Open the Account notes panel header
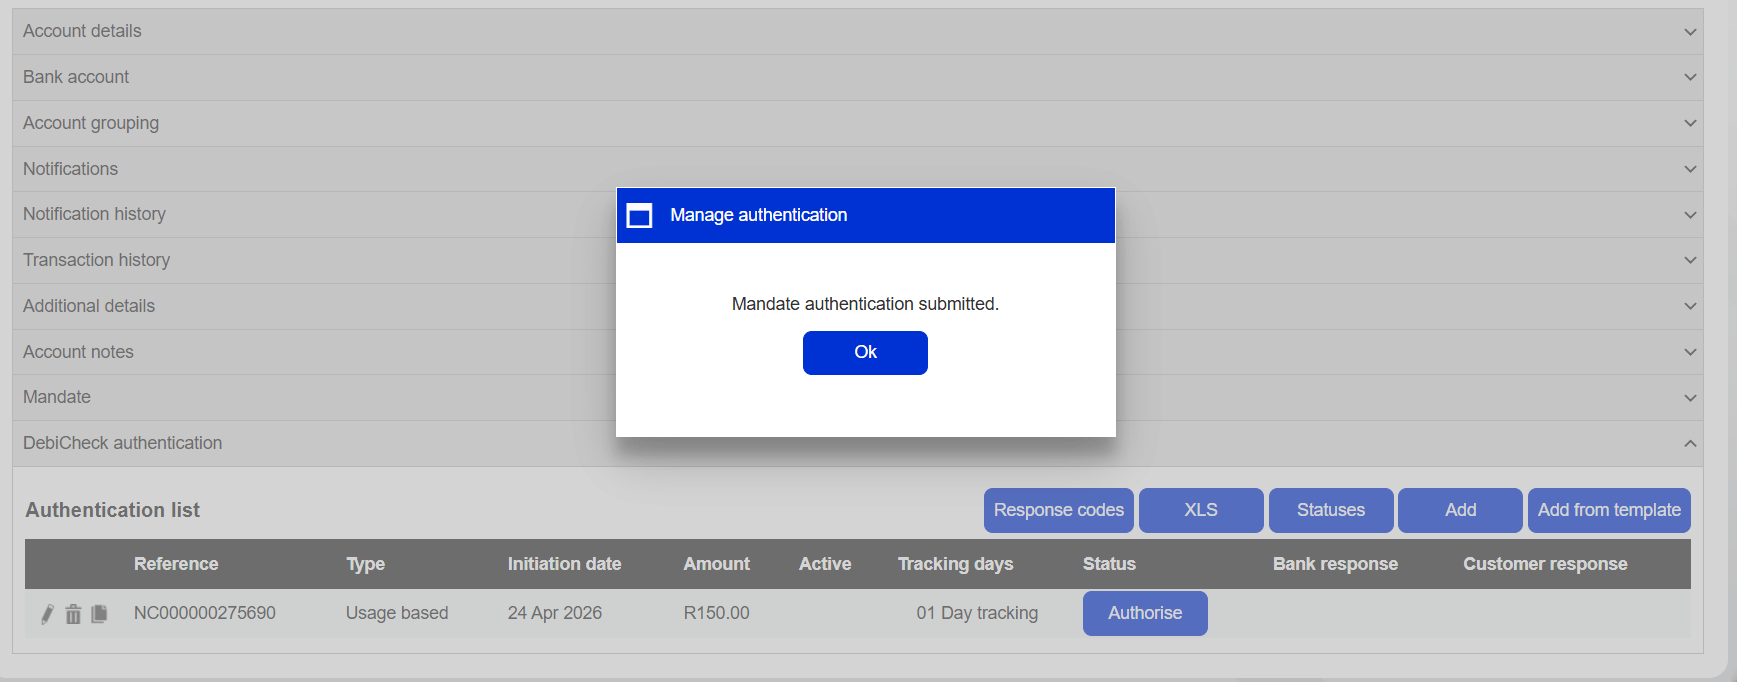Image resolution: width=1737 pixels, height=682 pixels. click(x=858, y=352)
